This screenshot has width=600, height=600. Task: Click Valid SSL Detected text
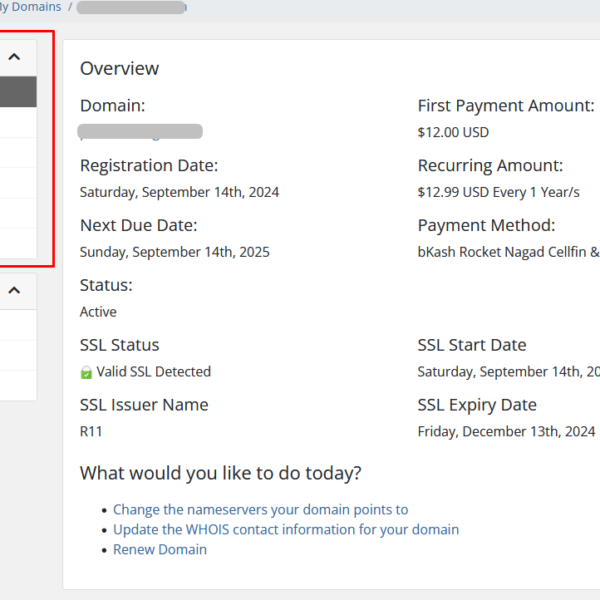(153, 372)
